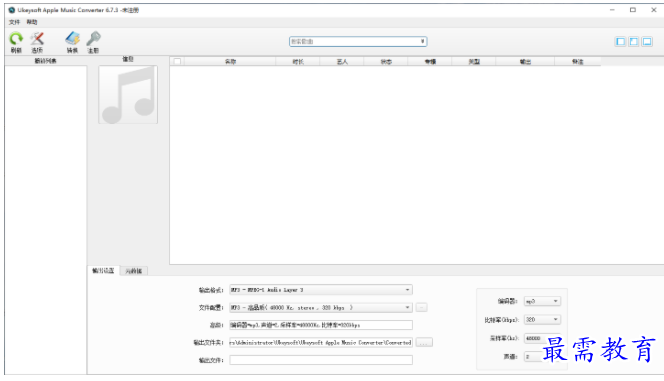The width and height of the screenshot is (664, 381).
Task: Click the Ukeysoft app logo in title bar
Action: (12, 10)
